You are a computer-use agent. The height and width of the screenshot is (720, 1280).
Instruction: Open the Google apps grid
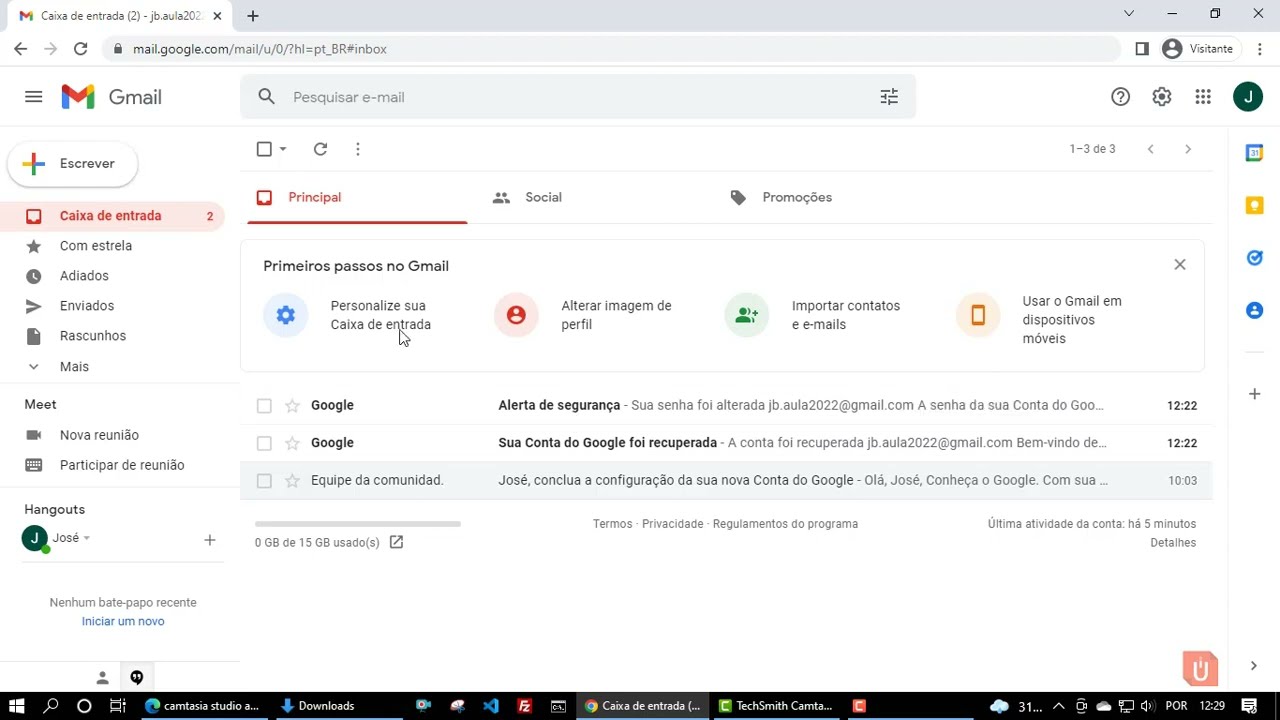coord(1203,97)
